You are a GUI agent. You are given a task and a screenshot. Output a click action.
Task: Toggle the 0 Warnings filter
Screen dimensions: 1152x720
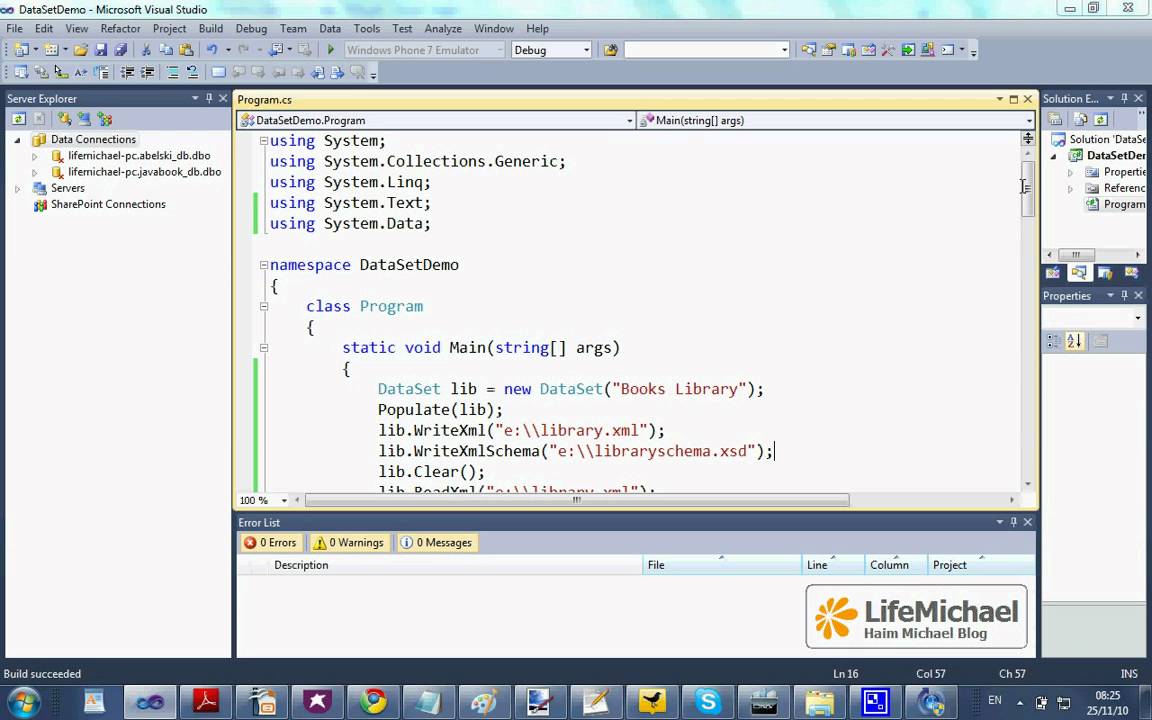[348, 542]
